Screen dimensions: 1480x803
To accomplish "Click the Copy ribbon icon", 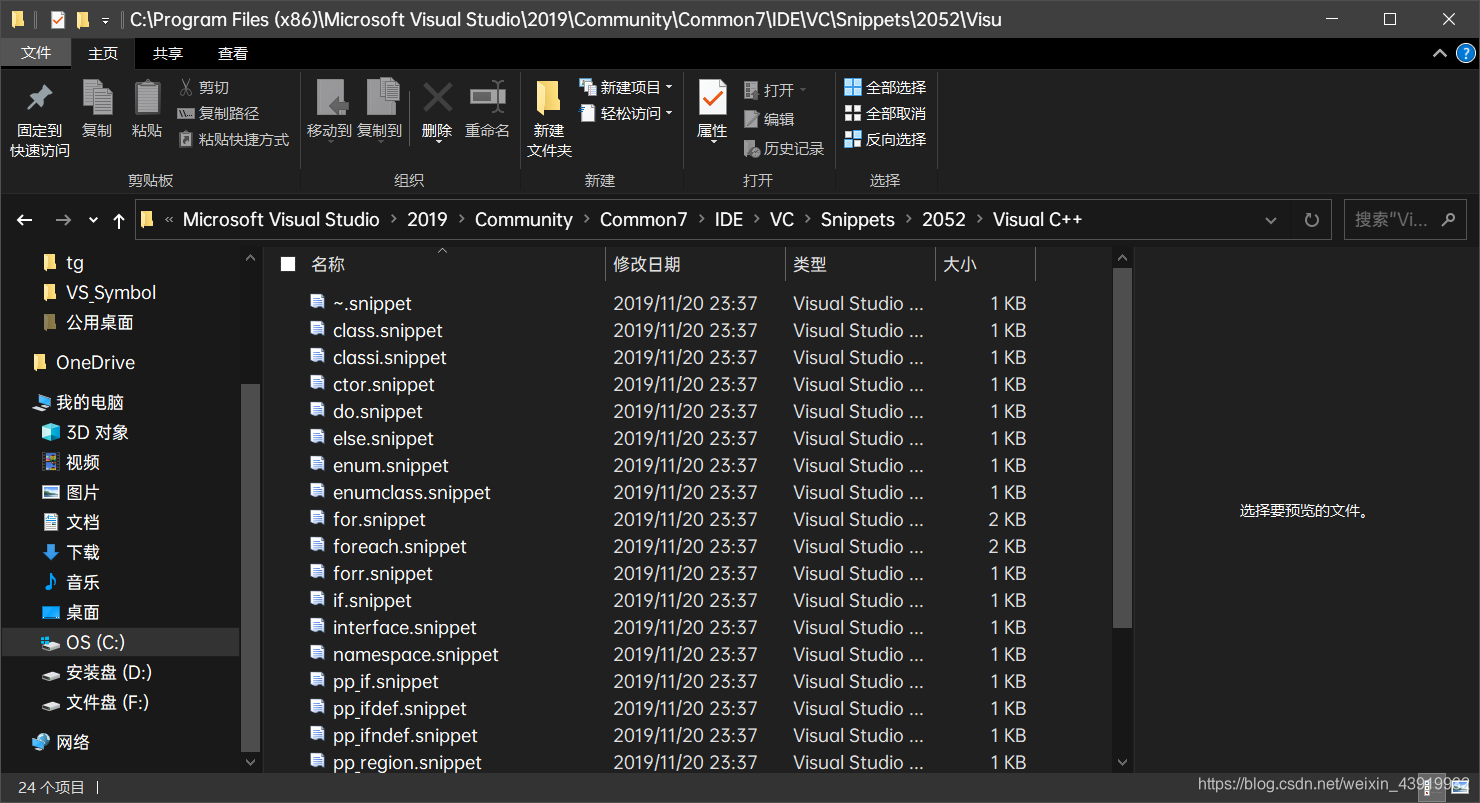I will click(x=97, y=110).
